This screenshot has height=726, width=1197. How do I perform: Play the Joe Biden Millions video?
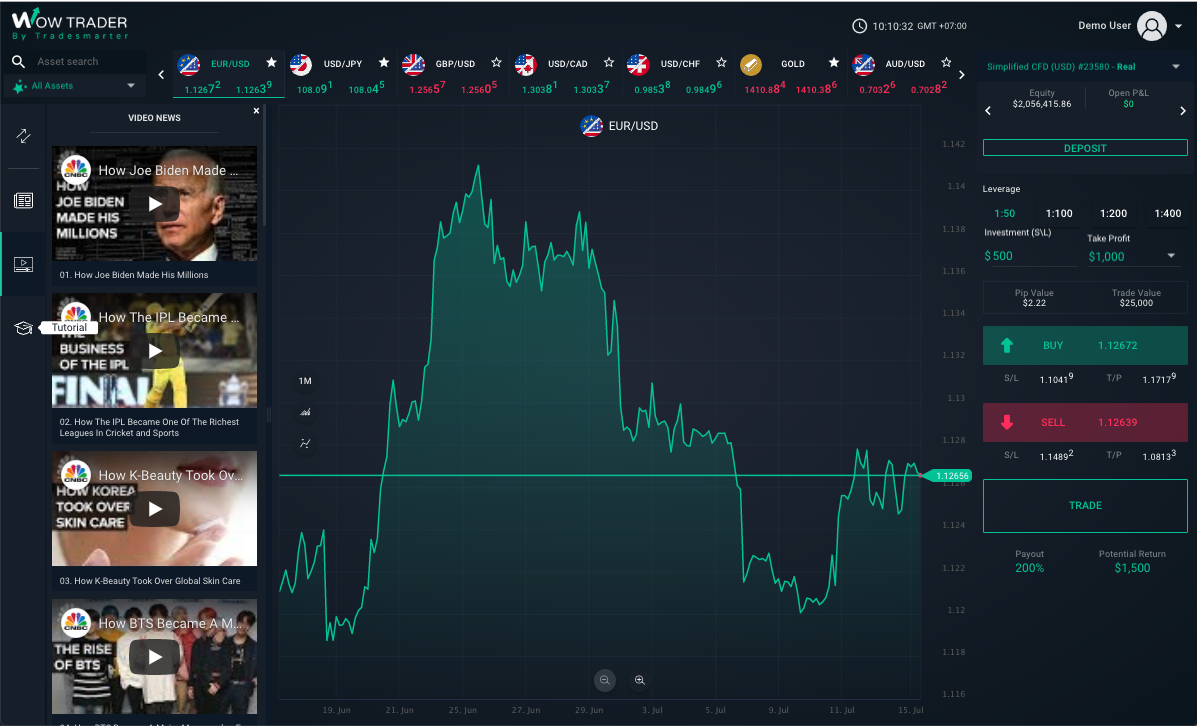[154, 204]
